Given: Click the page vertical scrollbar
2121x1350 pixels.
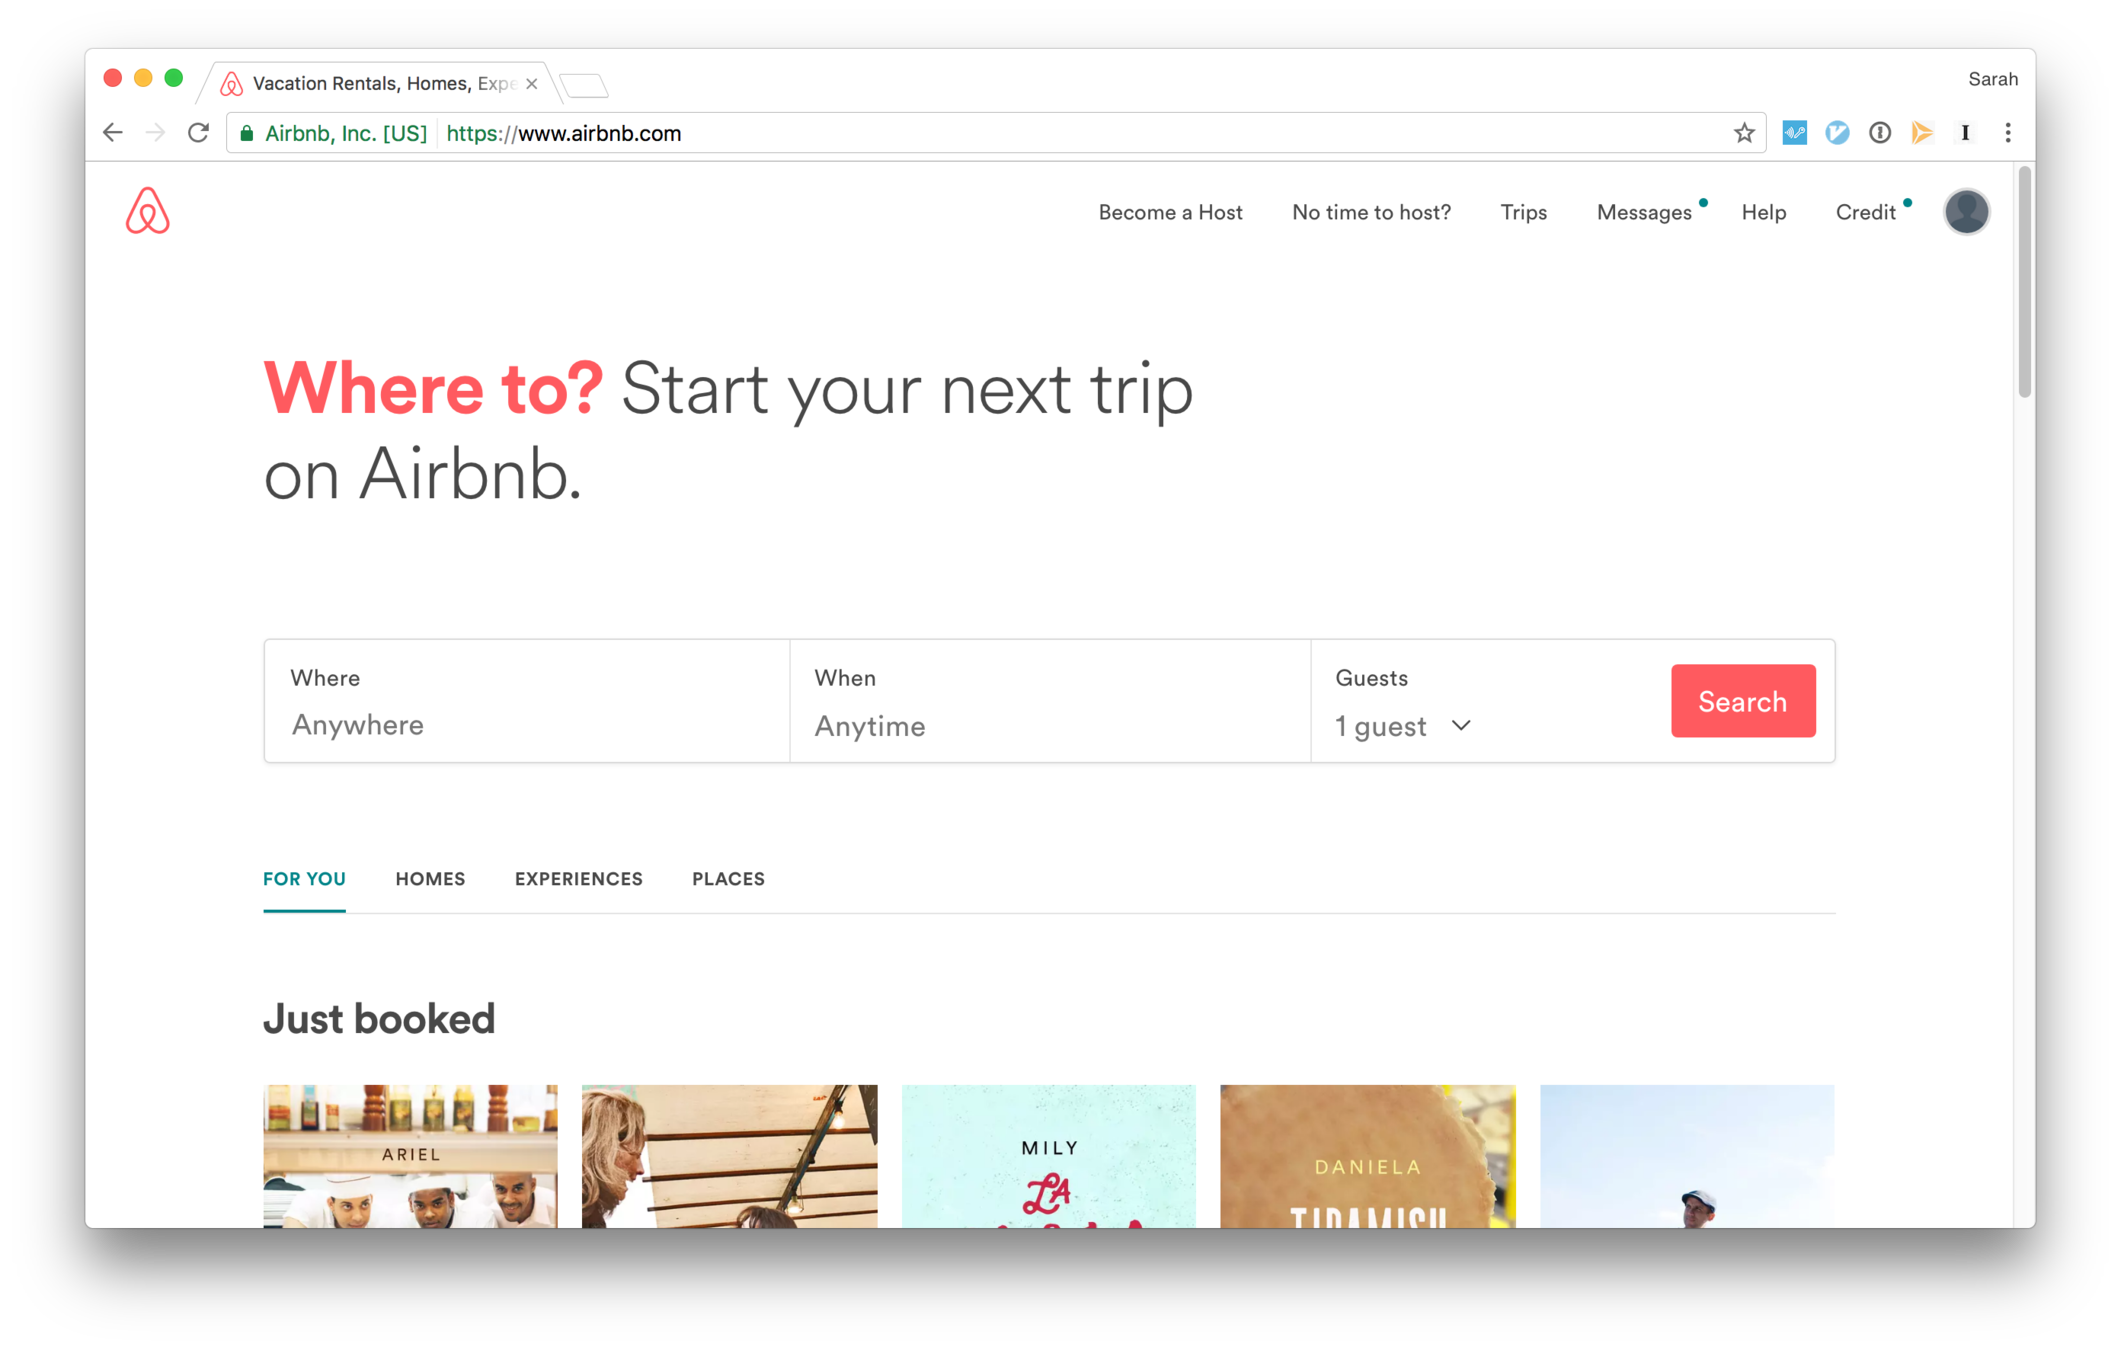Looking at the screenshot, I should pyautogui.click(x=2024, y=282).
